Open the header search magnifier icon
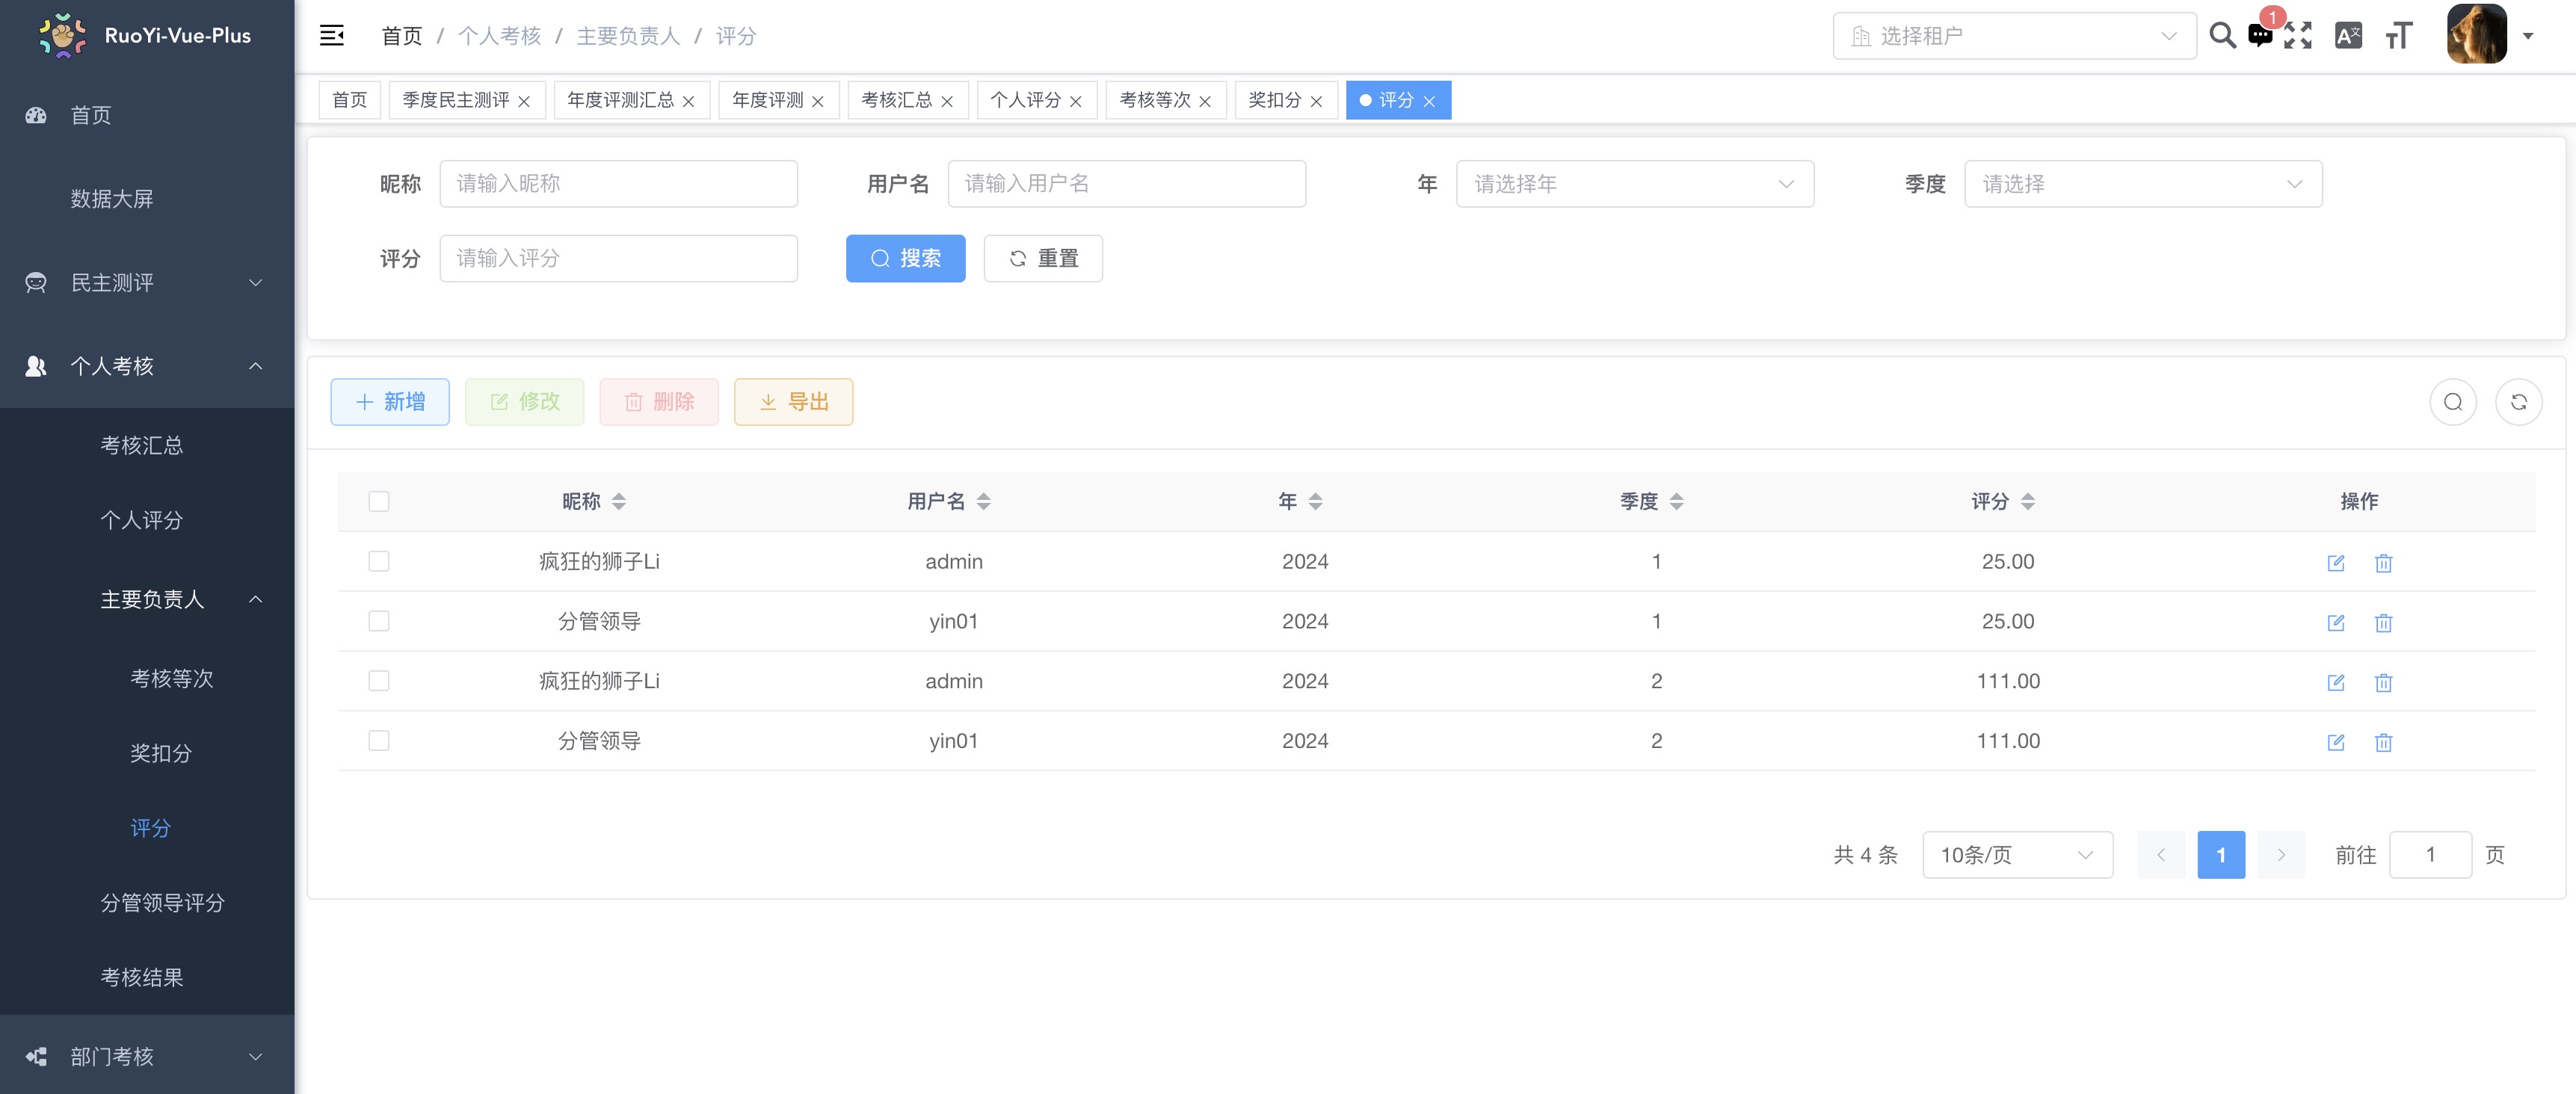This screenshot has width=2576, height=1094. coord(2222,36)
